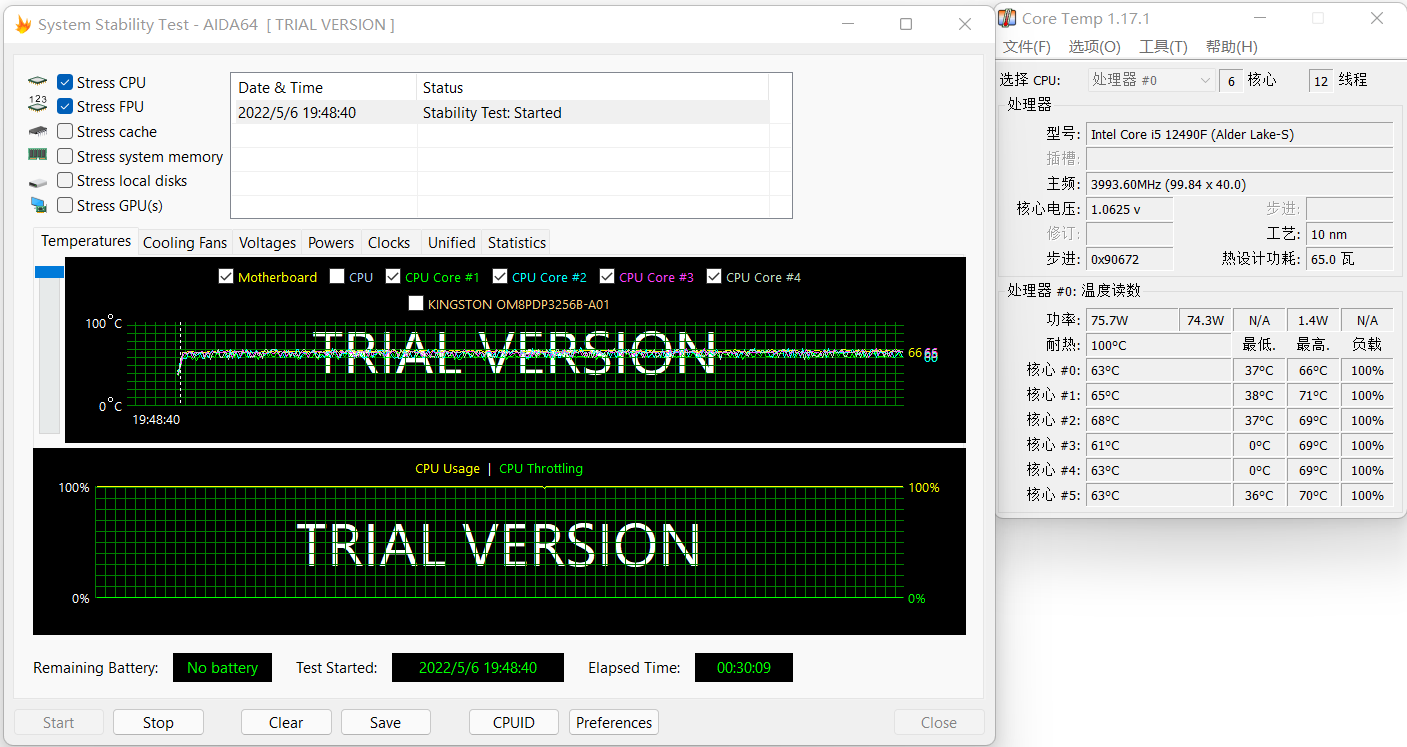
Task: Open the processor #0 selection dropdown
Action: point(1151,80)
